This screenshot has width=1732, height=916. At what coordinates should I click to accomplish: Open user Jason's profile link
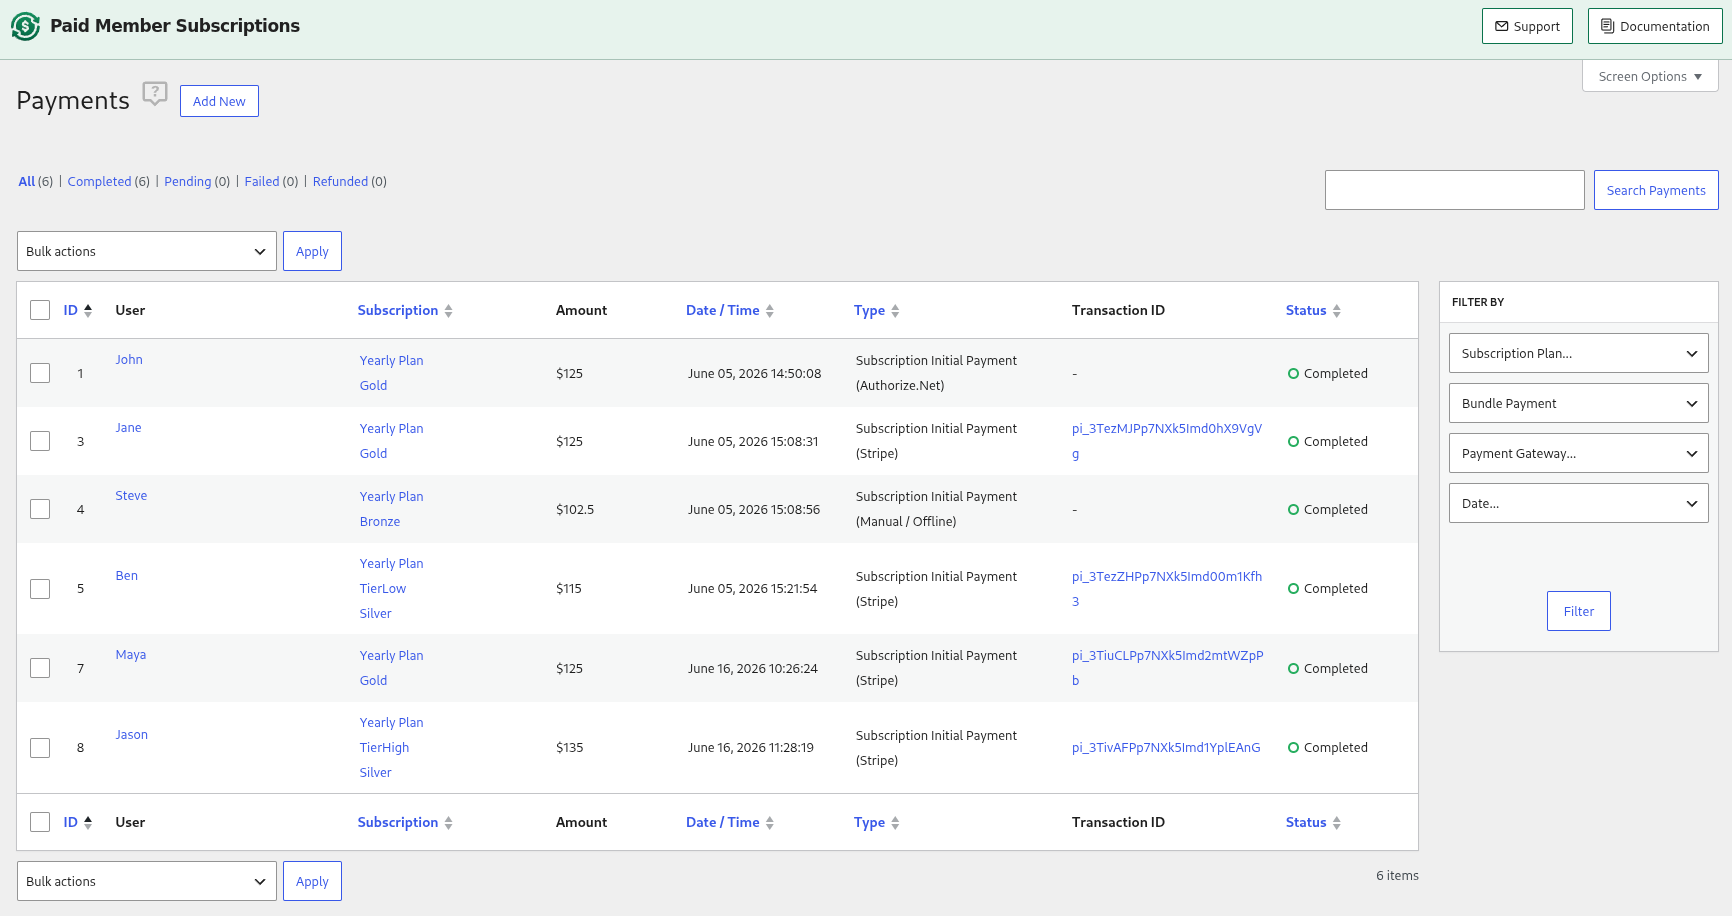pyautogui.click(x=131, y=735)
